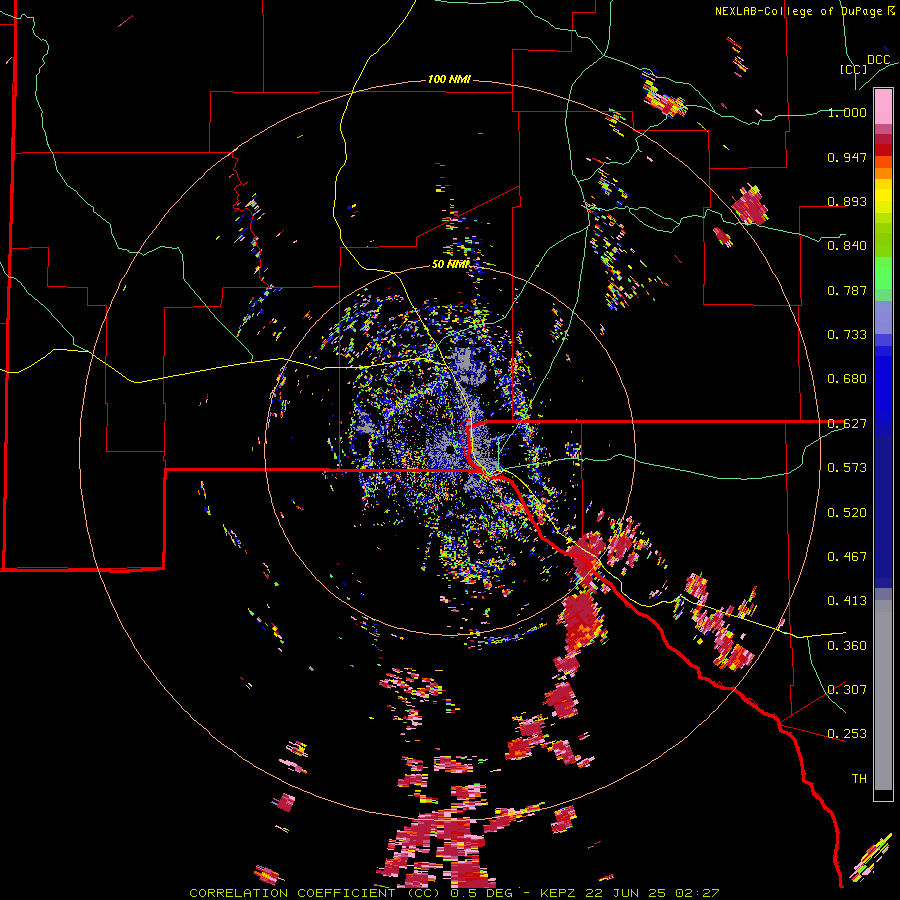Click the 0.787 color scale value
Viewport: 900px width, 900px height.
[847, 290]
